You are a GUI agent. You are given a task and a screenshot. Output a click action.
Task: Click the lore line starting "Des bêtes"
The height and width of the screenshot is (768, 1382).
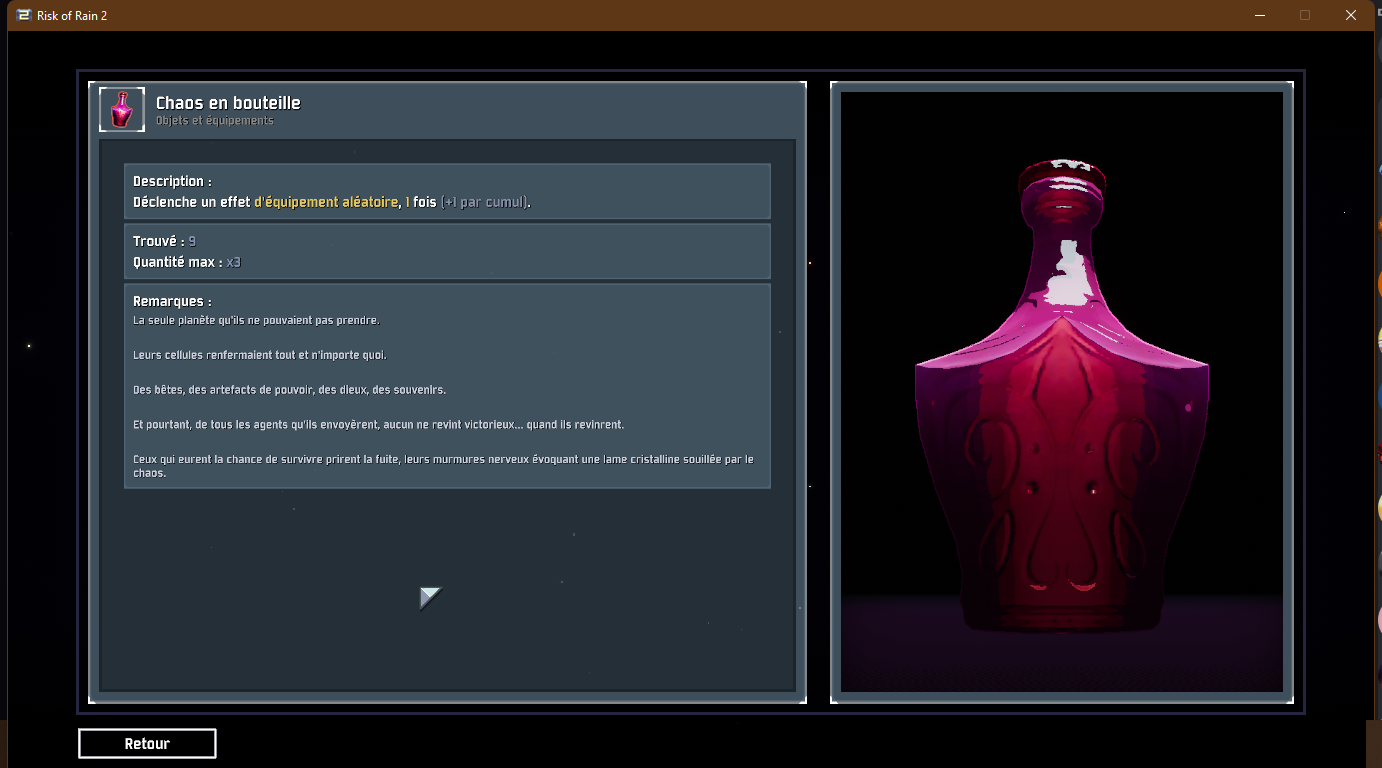click(289, 390)
